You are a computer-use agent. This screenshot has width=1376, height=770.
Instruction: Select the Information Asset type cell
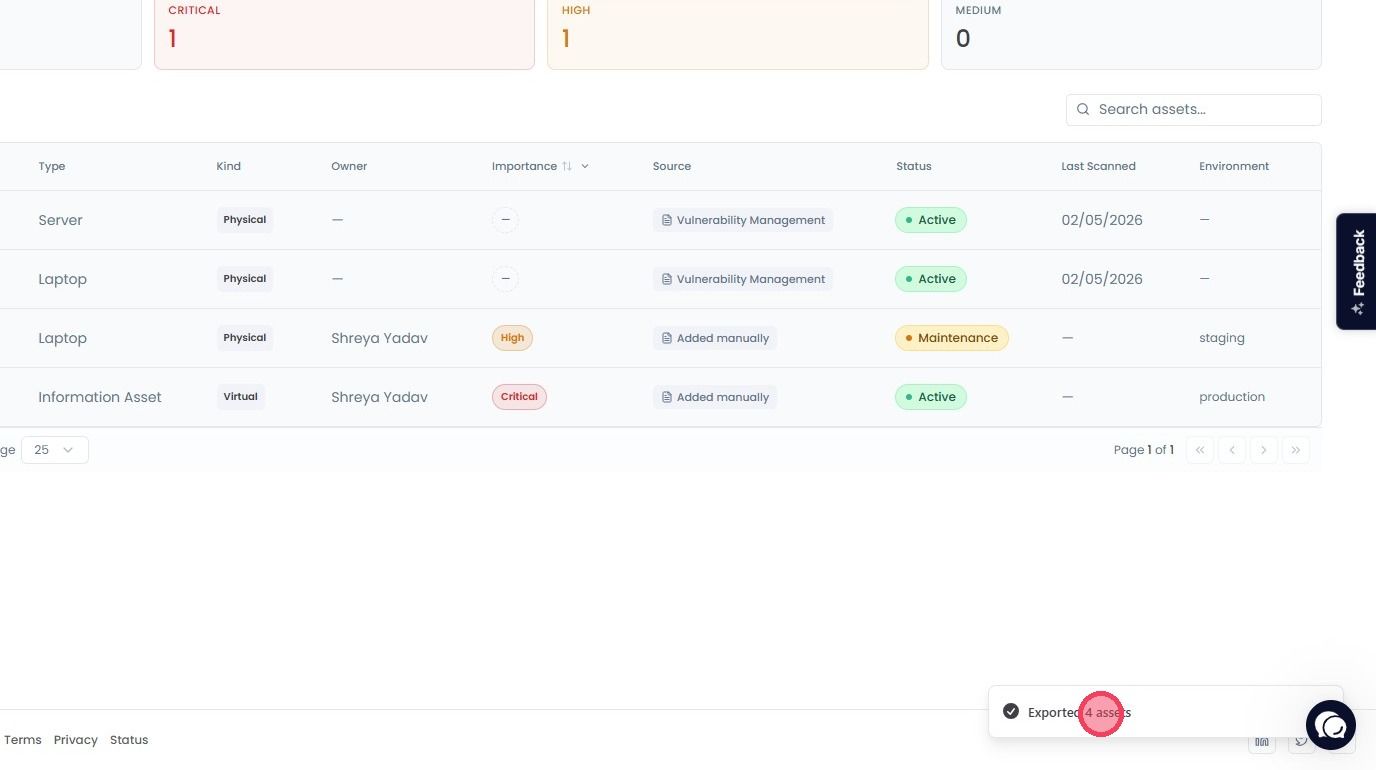(x=100, y=397)
